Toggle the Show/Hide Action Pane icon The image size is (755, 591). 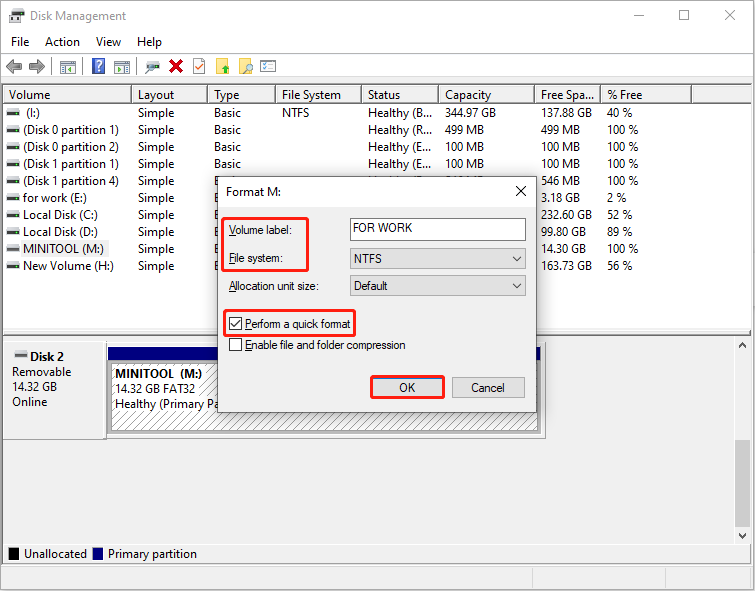122,66
